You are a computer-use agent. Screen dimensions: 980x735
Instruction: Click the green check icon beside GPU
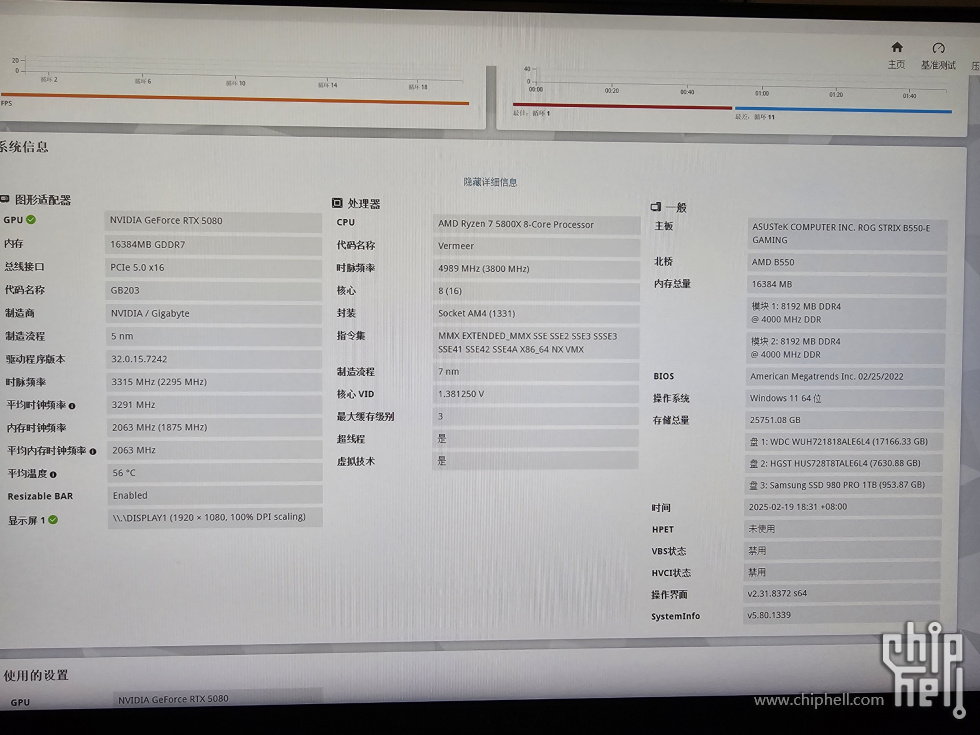(x=31, y=219)
